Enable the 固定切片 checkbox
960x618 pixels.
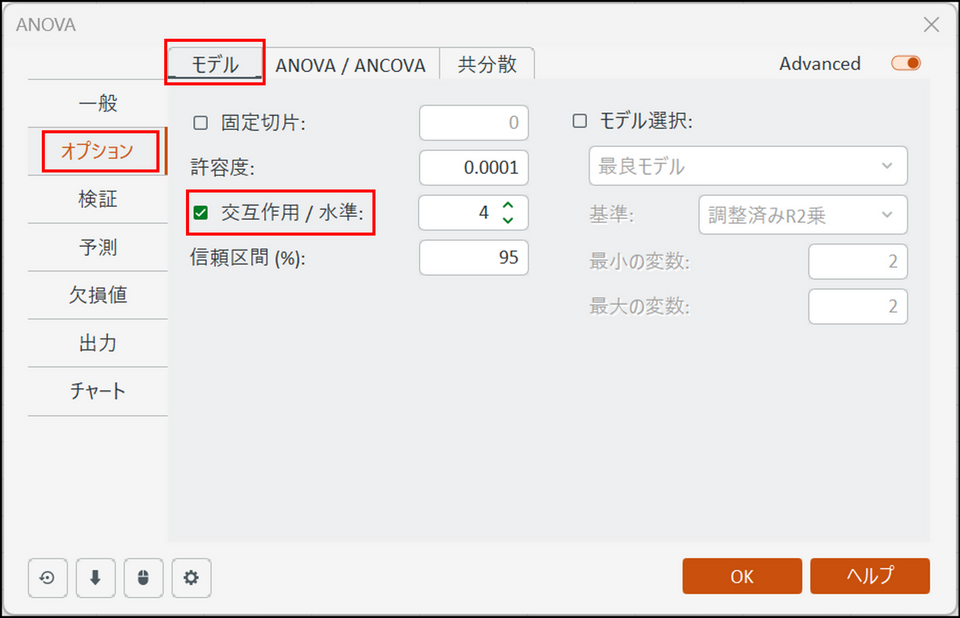[201, 123]
